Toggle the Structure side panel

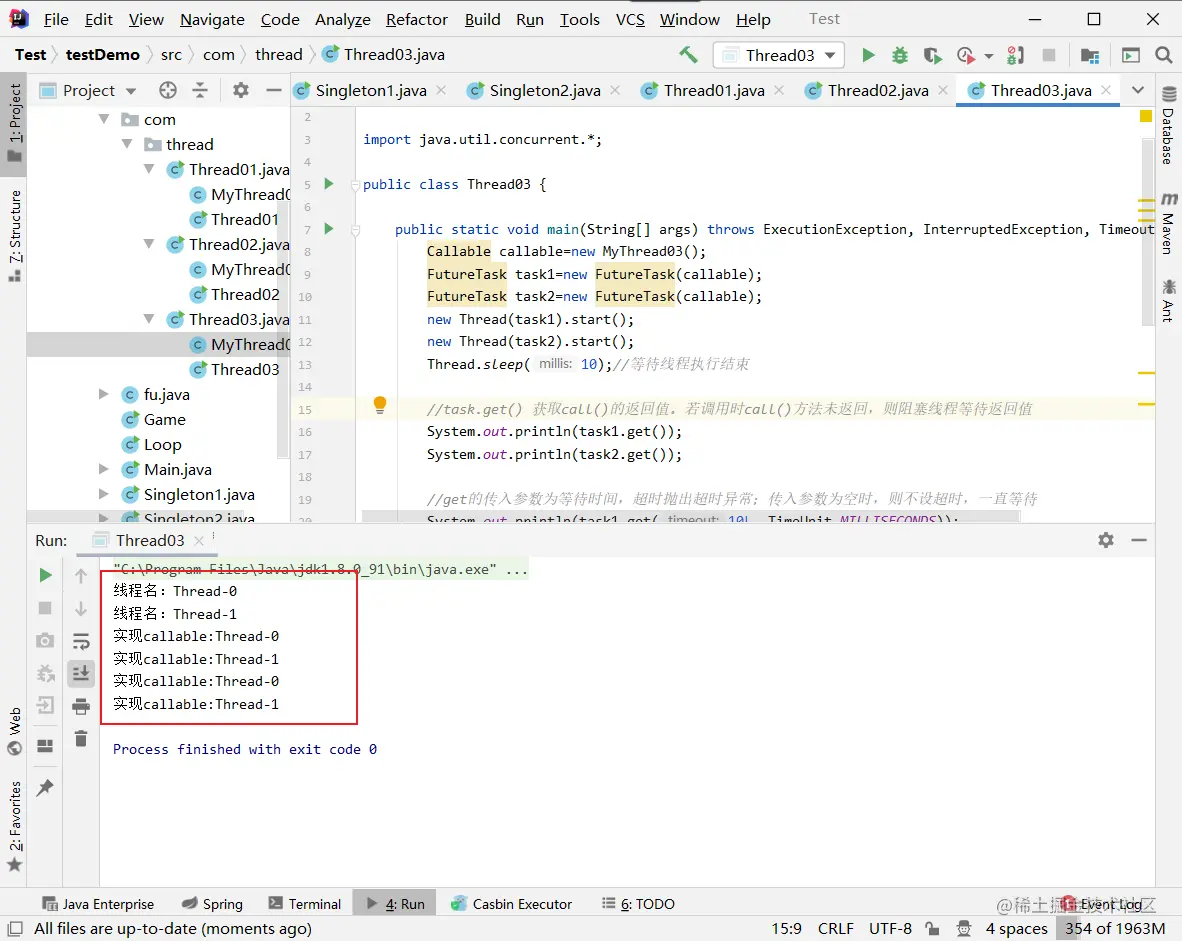14,236
